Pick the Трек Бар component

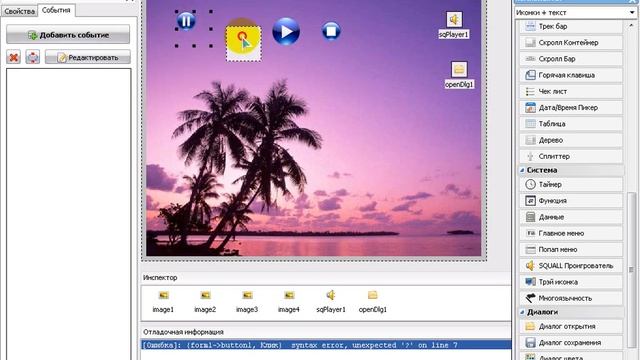tap(571, 26)
